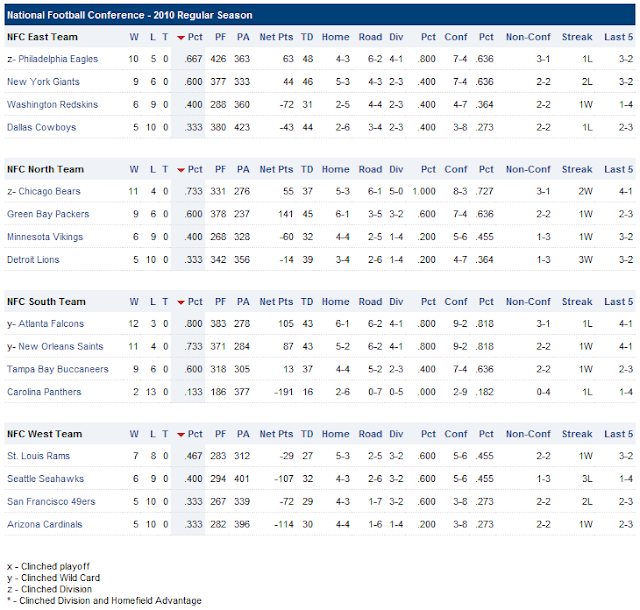
Task: Open the Detroit Lions team link
Action: coord(33,260)
